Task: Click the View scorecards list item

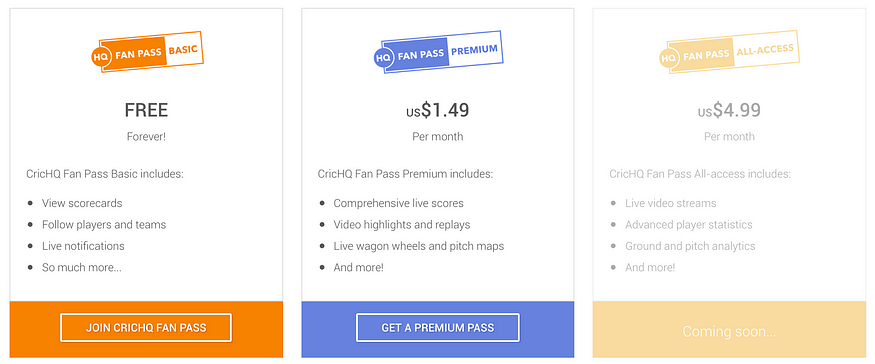Action: point(82,203)
